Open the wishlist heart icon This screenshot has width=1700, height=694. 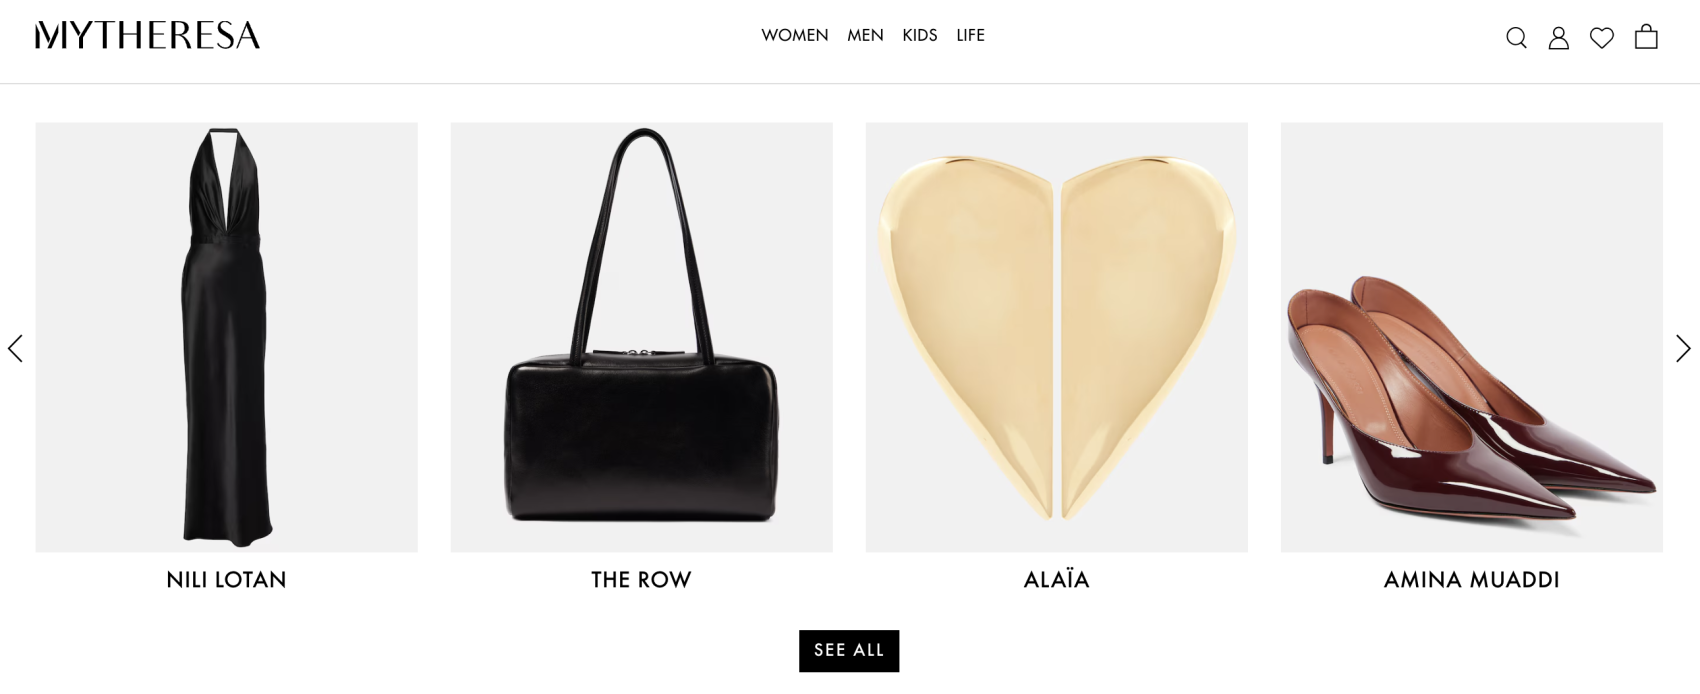(1602, 38)
